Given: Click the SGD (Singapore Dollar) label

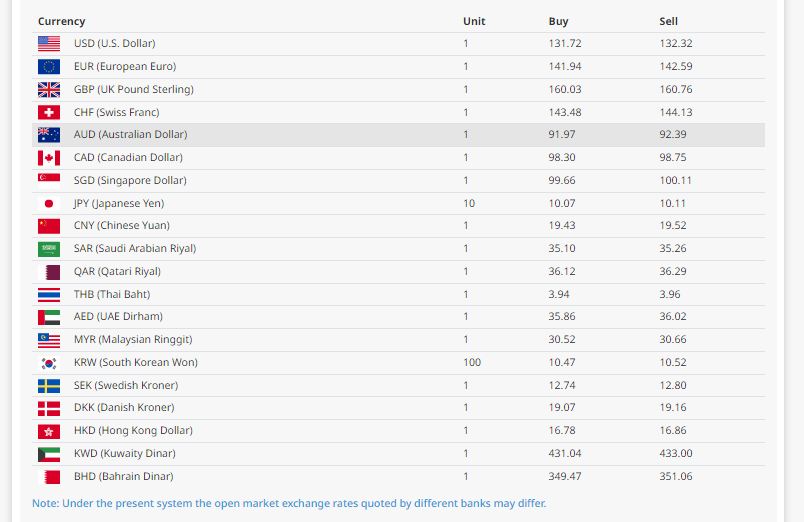Looking at the screenshot, I should coord(130,181).
